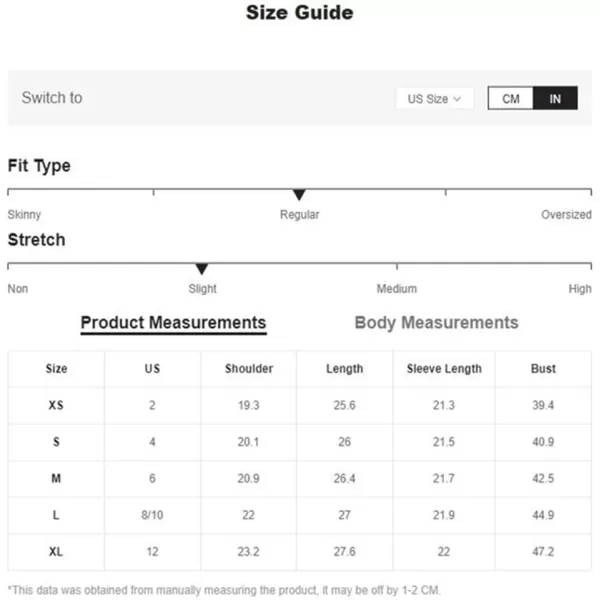This screenshot has height=600, width=600.
Task: Click the High label on Stretch scale
Action: click(580, 289)
